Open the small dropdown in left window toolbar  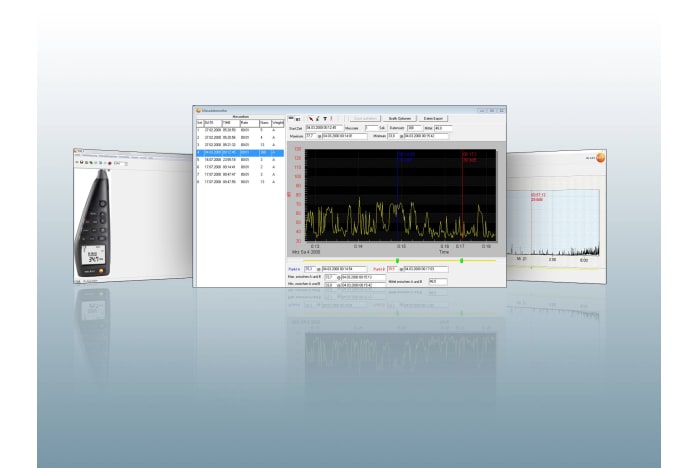120,164
